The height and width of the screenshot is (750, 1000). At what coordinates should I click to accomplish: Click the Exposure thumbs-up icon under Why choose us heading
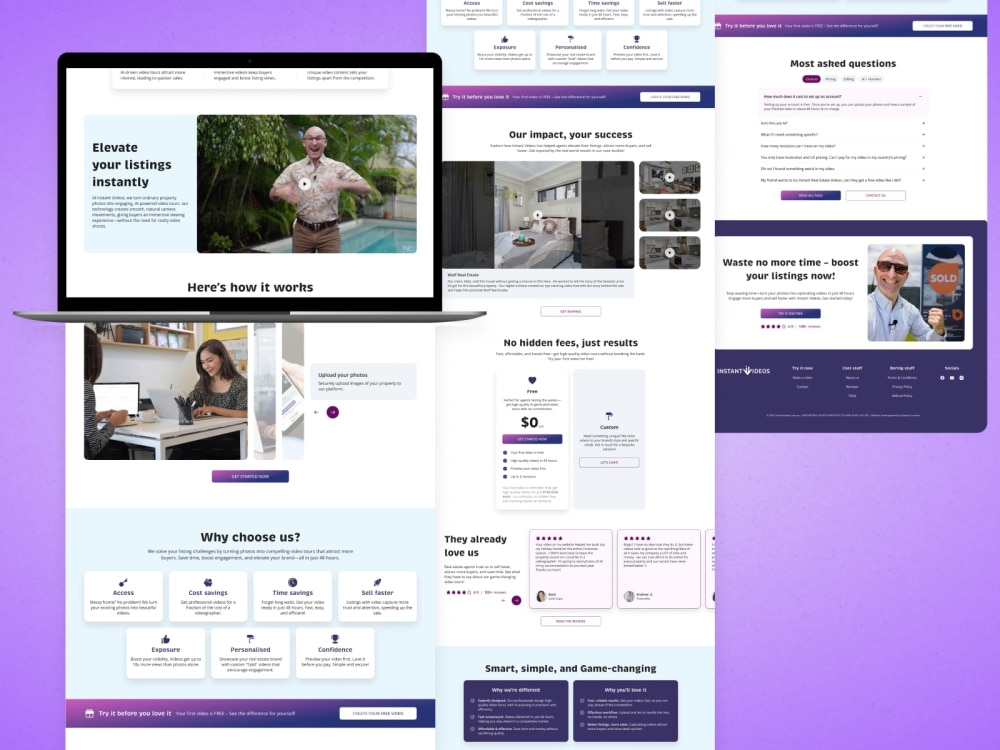tap(165, 639)
